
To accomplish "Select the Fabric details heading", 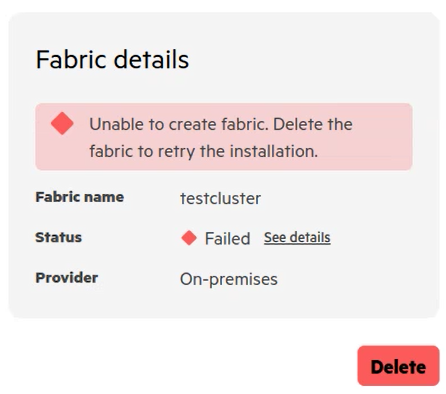I will (112, 59).
